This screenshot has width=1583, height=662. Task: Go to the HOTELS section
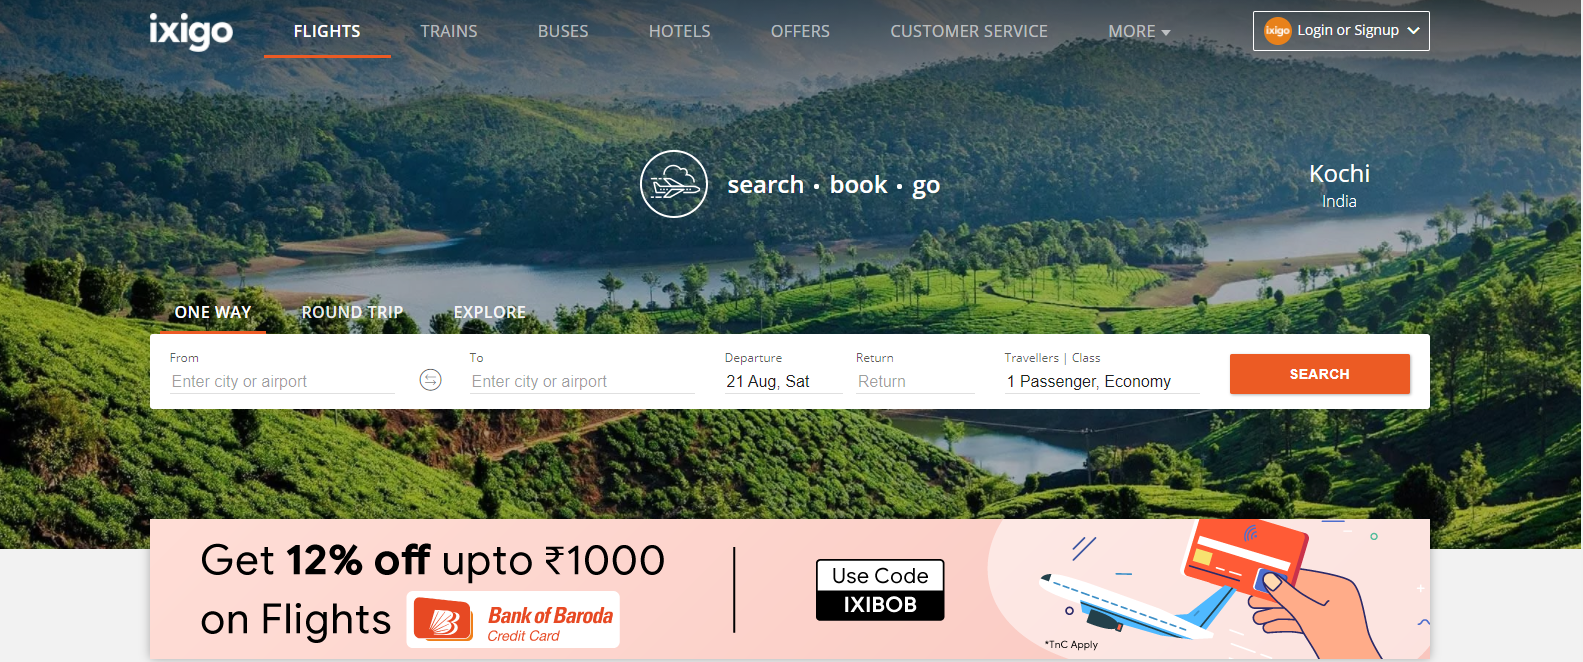click(x=680, y=32)
